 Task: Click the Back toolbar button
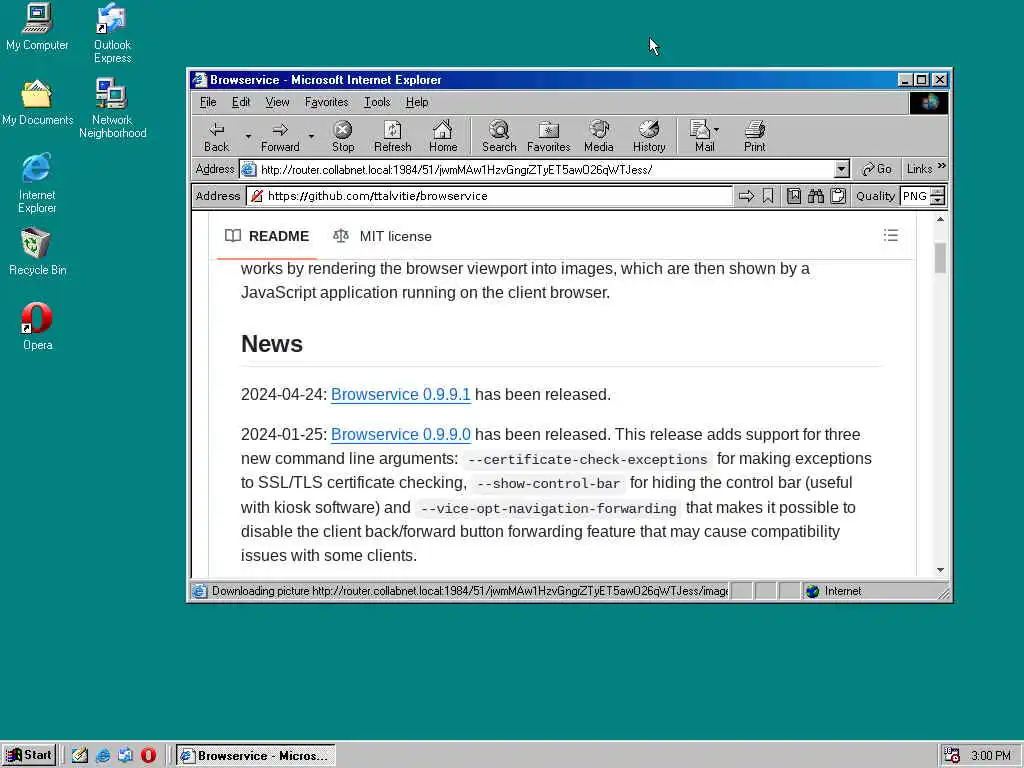(x=216, y=137)
